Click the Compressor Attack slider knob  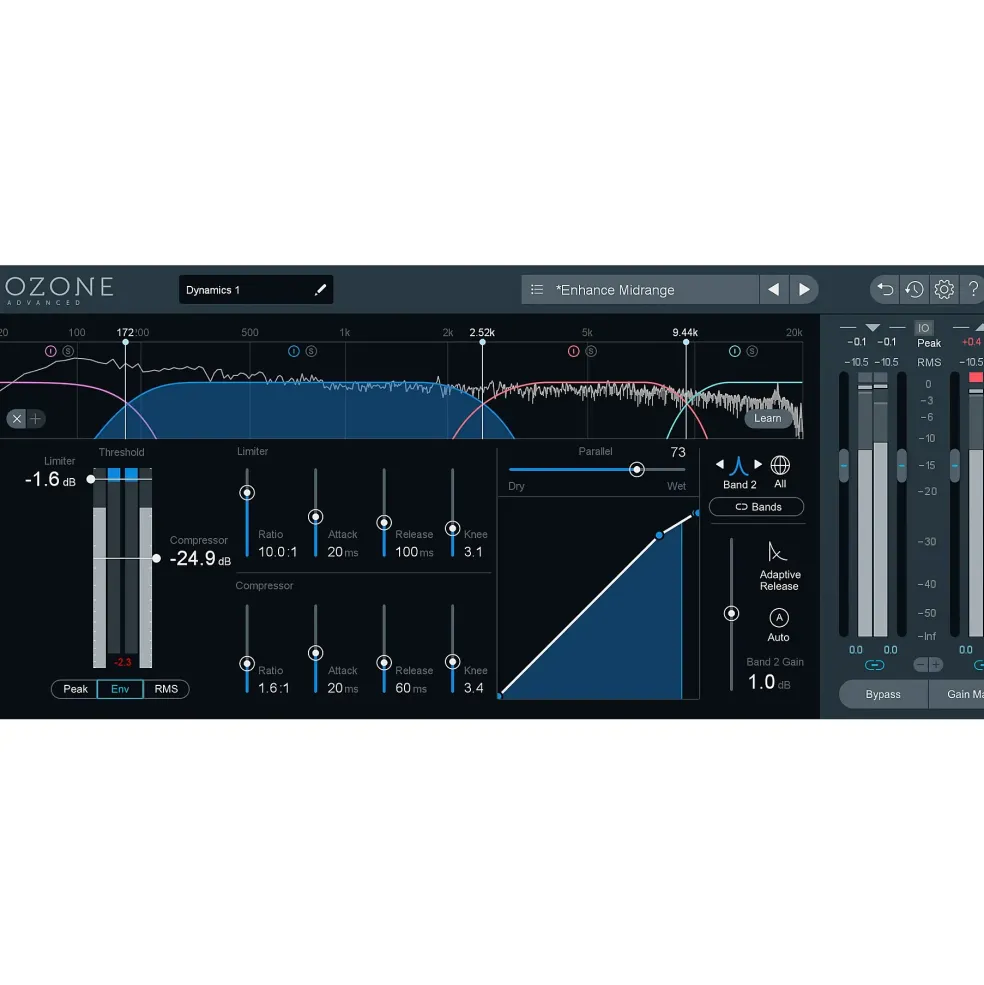(315, 653)
